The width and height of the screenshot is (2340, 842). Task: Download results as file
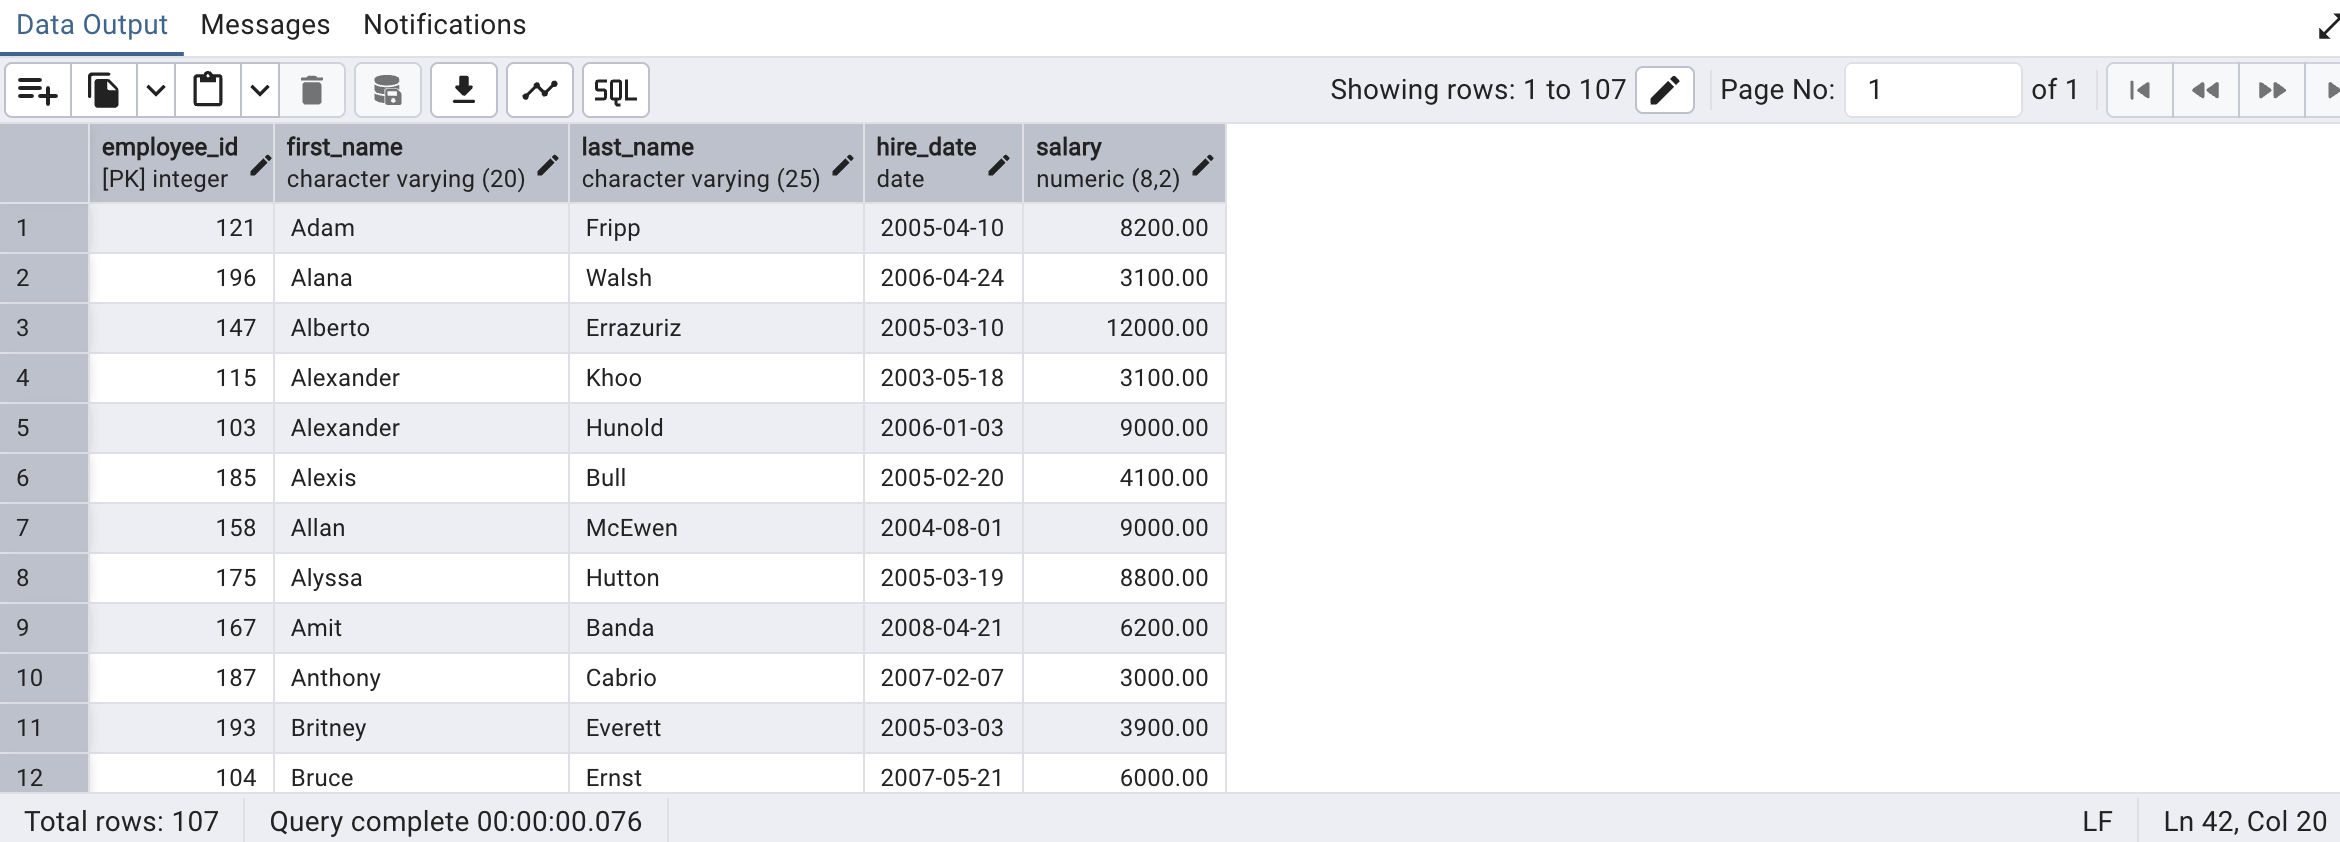coord(464,91)
